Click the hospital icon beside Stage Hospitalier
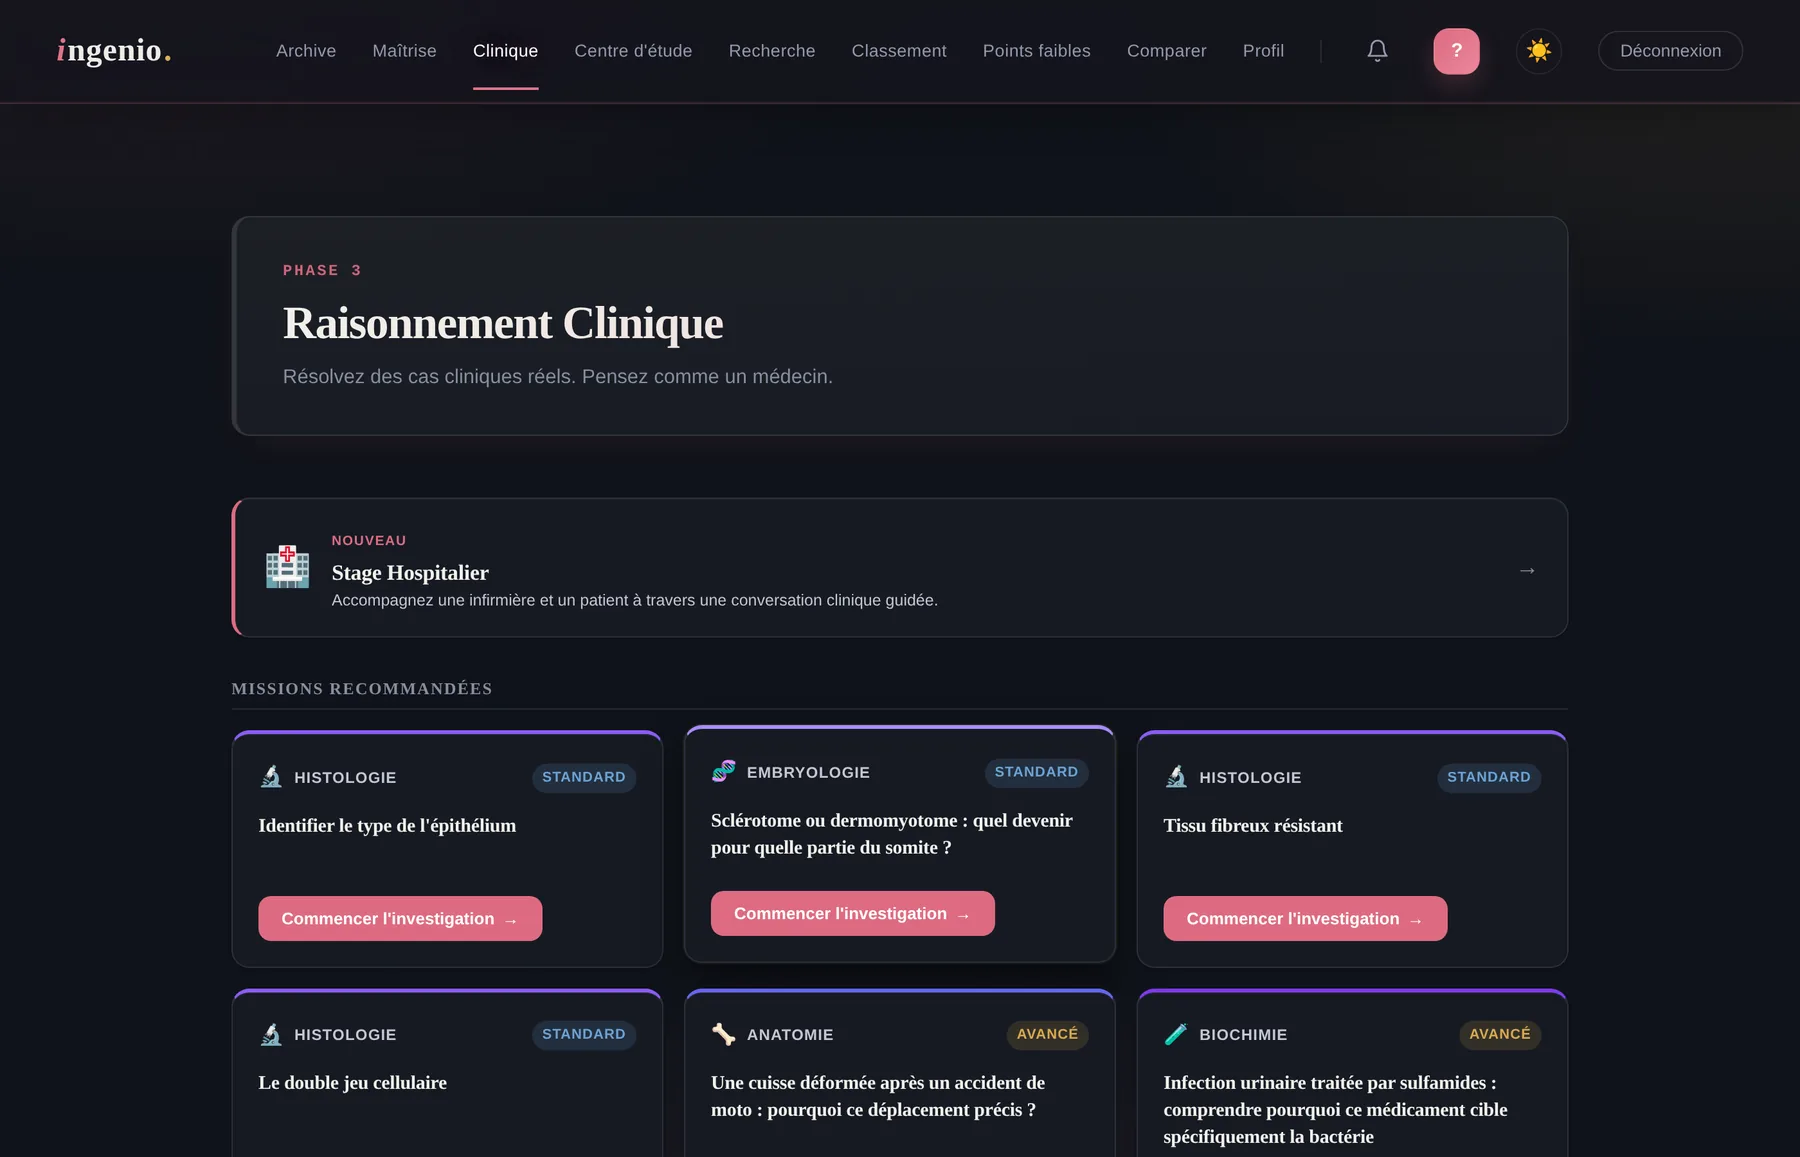The height and width of the screenshot is (1157, 1800). click(287, 567)
